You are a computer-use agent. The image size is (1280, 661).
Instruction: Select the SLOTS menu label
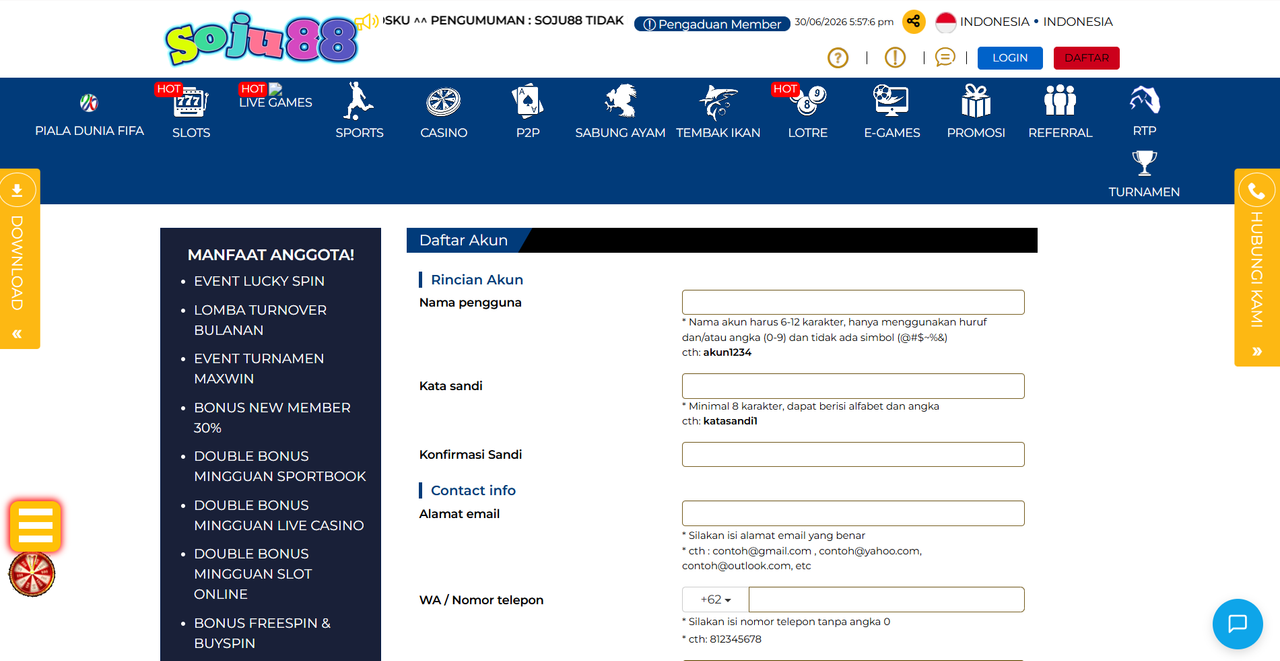click(x=191, y=132)
